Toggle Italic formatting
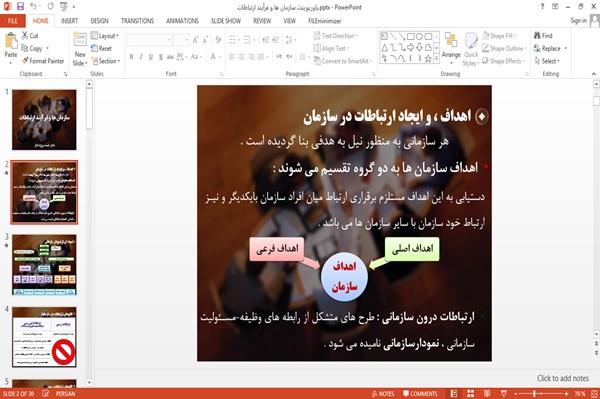 (141, 57)
